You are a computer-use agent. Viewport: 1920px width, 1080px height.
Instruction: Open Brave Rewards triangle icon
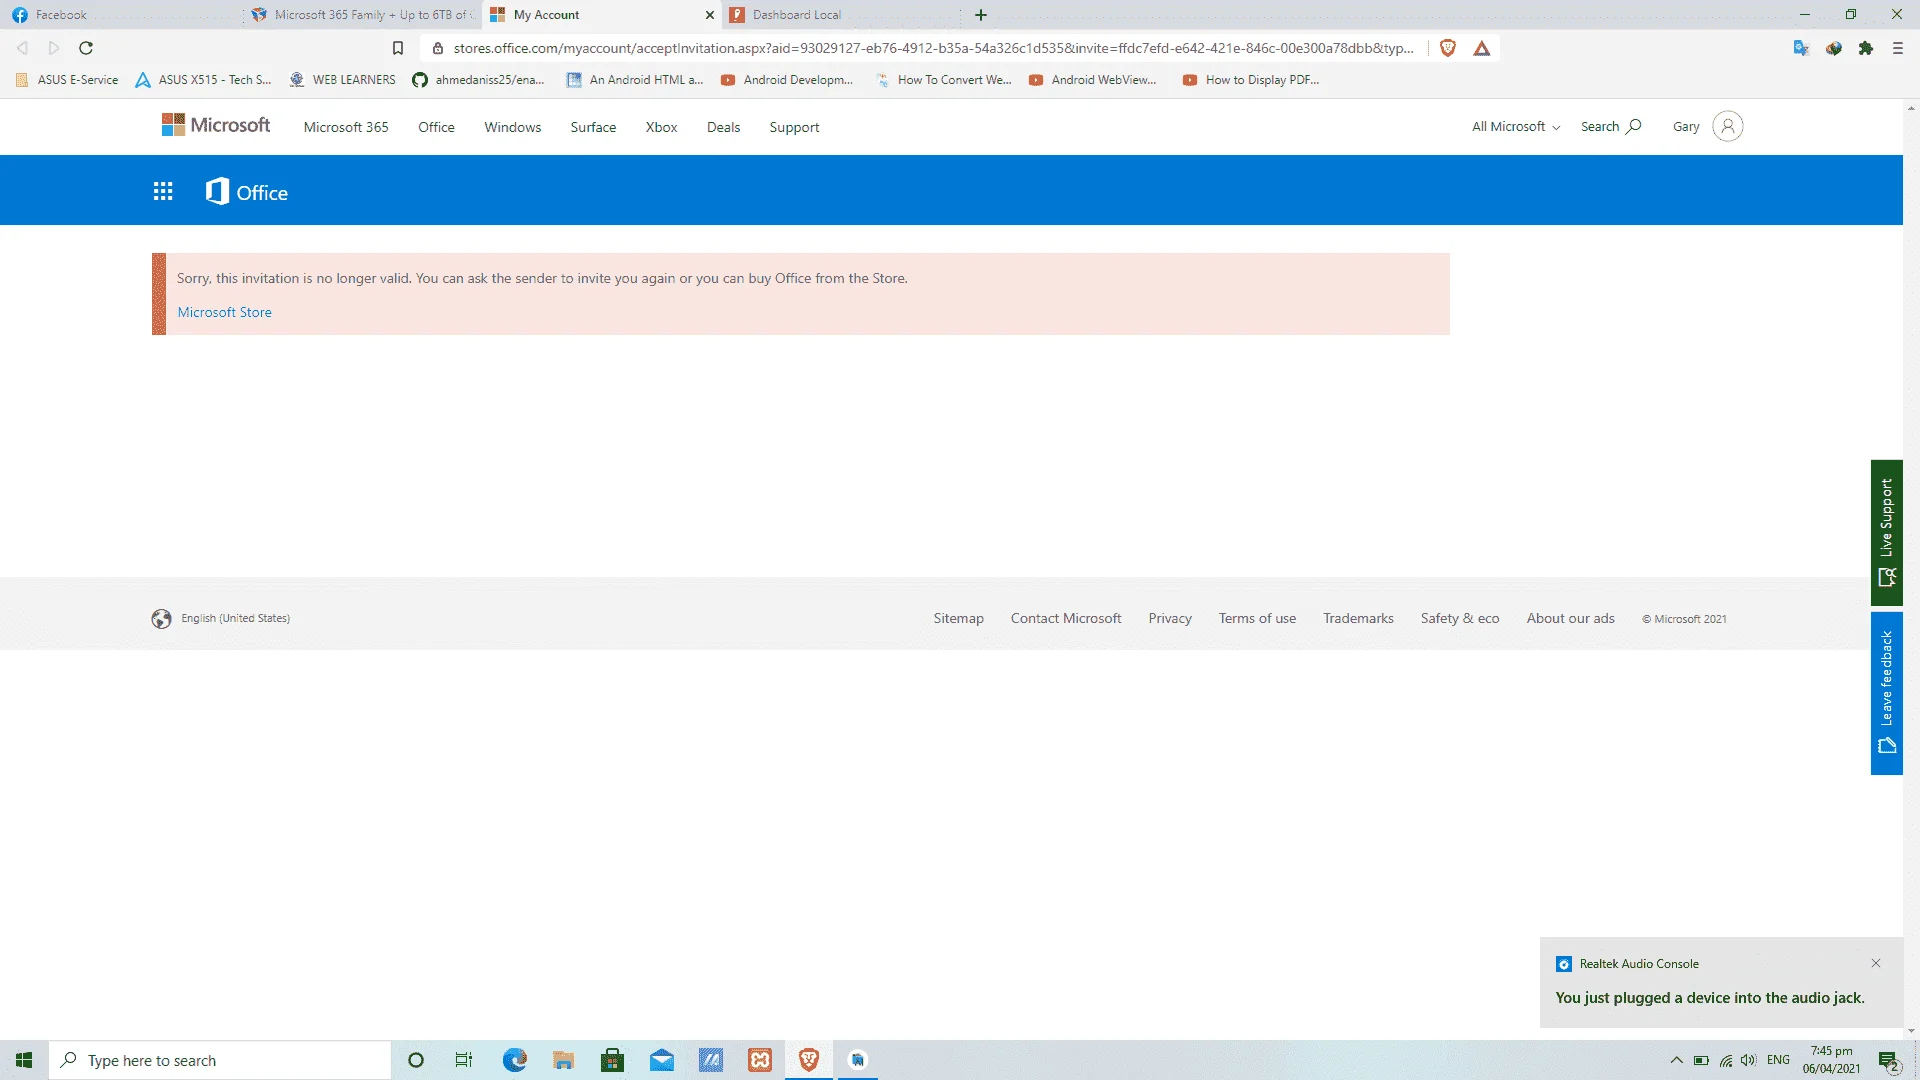pyautogui.click(x=1482, y=48)
